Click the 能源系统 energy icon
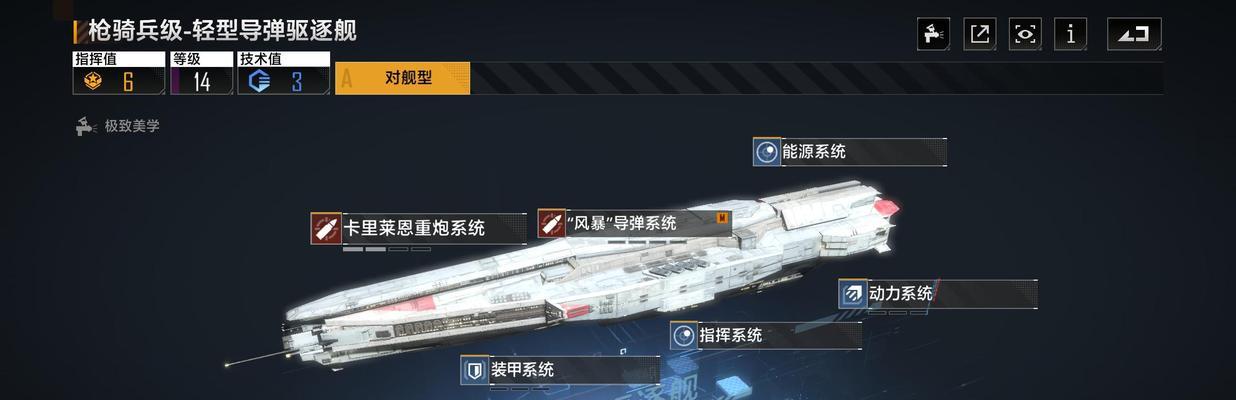 coord(767,152)
